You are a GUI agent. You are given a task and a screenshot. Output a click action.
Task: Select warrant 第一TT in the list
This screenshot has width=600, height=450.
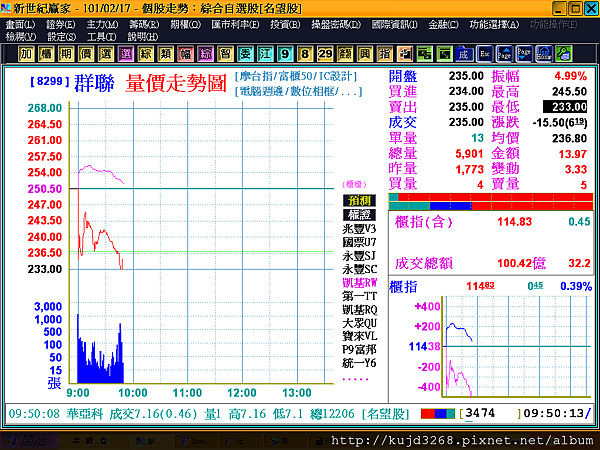click(x=359, y=296)
